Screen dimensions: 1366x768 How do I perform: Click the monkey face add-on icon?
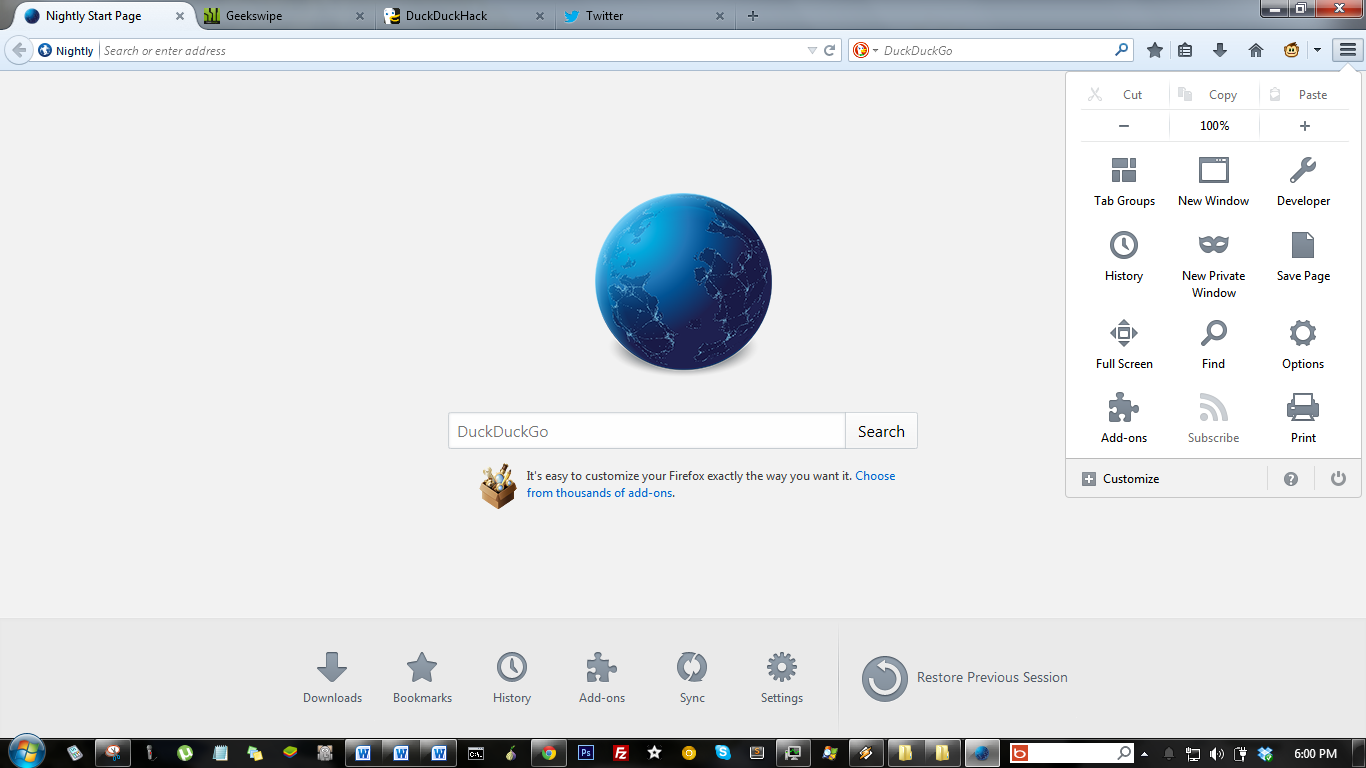click(1291, 50)
